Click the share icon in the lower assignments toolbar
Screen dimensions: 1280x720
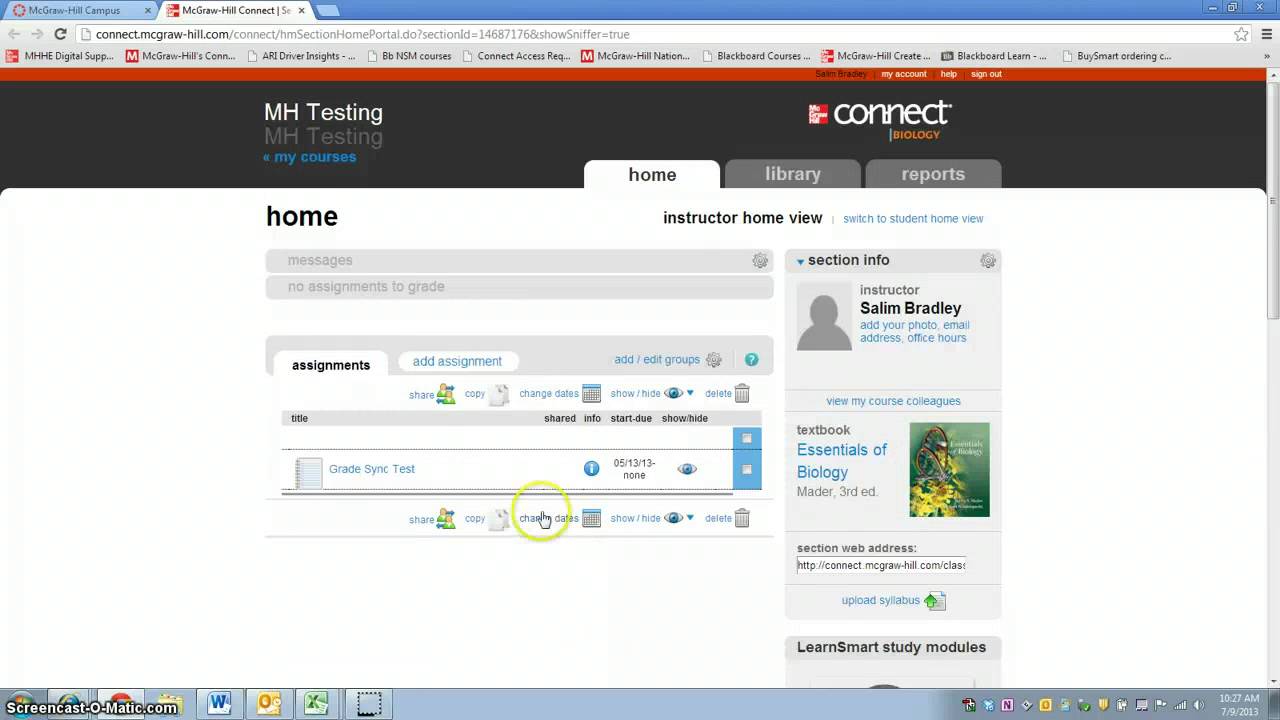click(446, 519)
